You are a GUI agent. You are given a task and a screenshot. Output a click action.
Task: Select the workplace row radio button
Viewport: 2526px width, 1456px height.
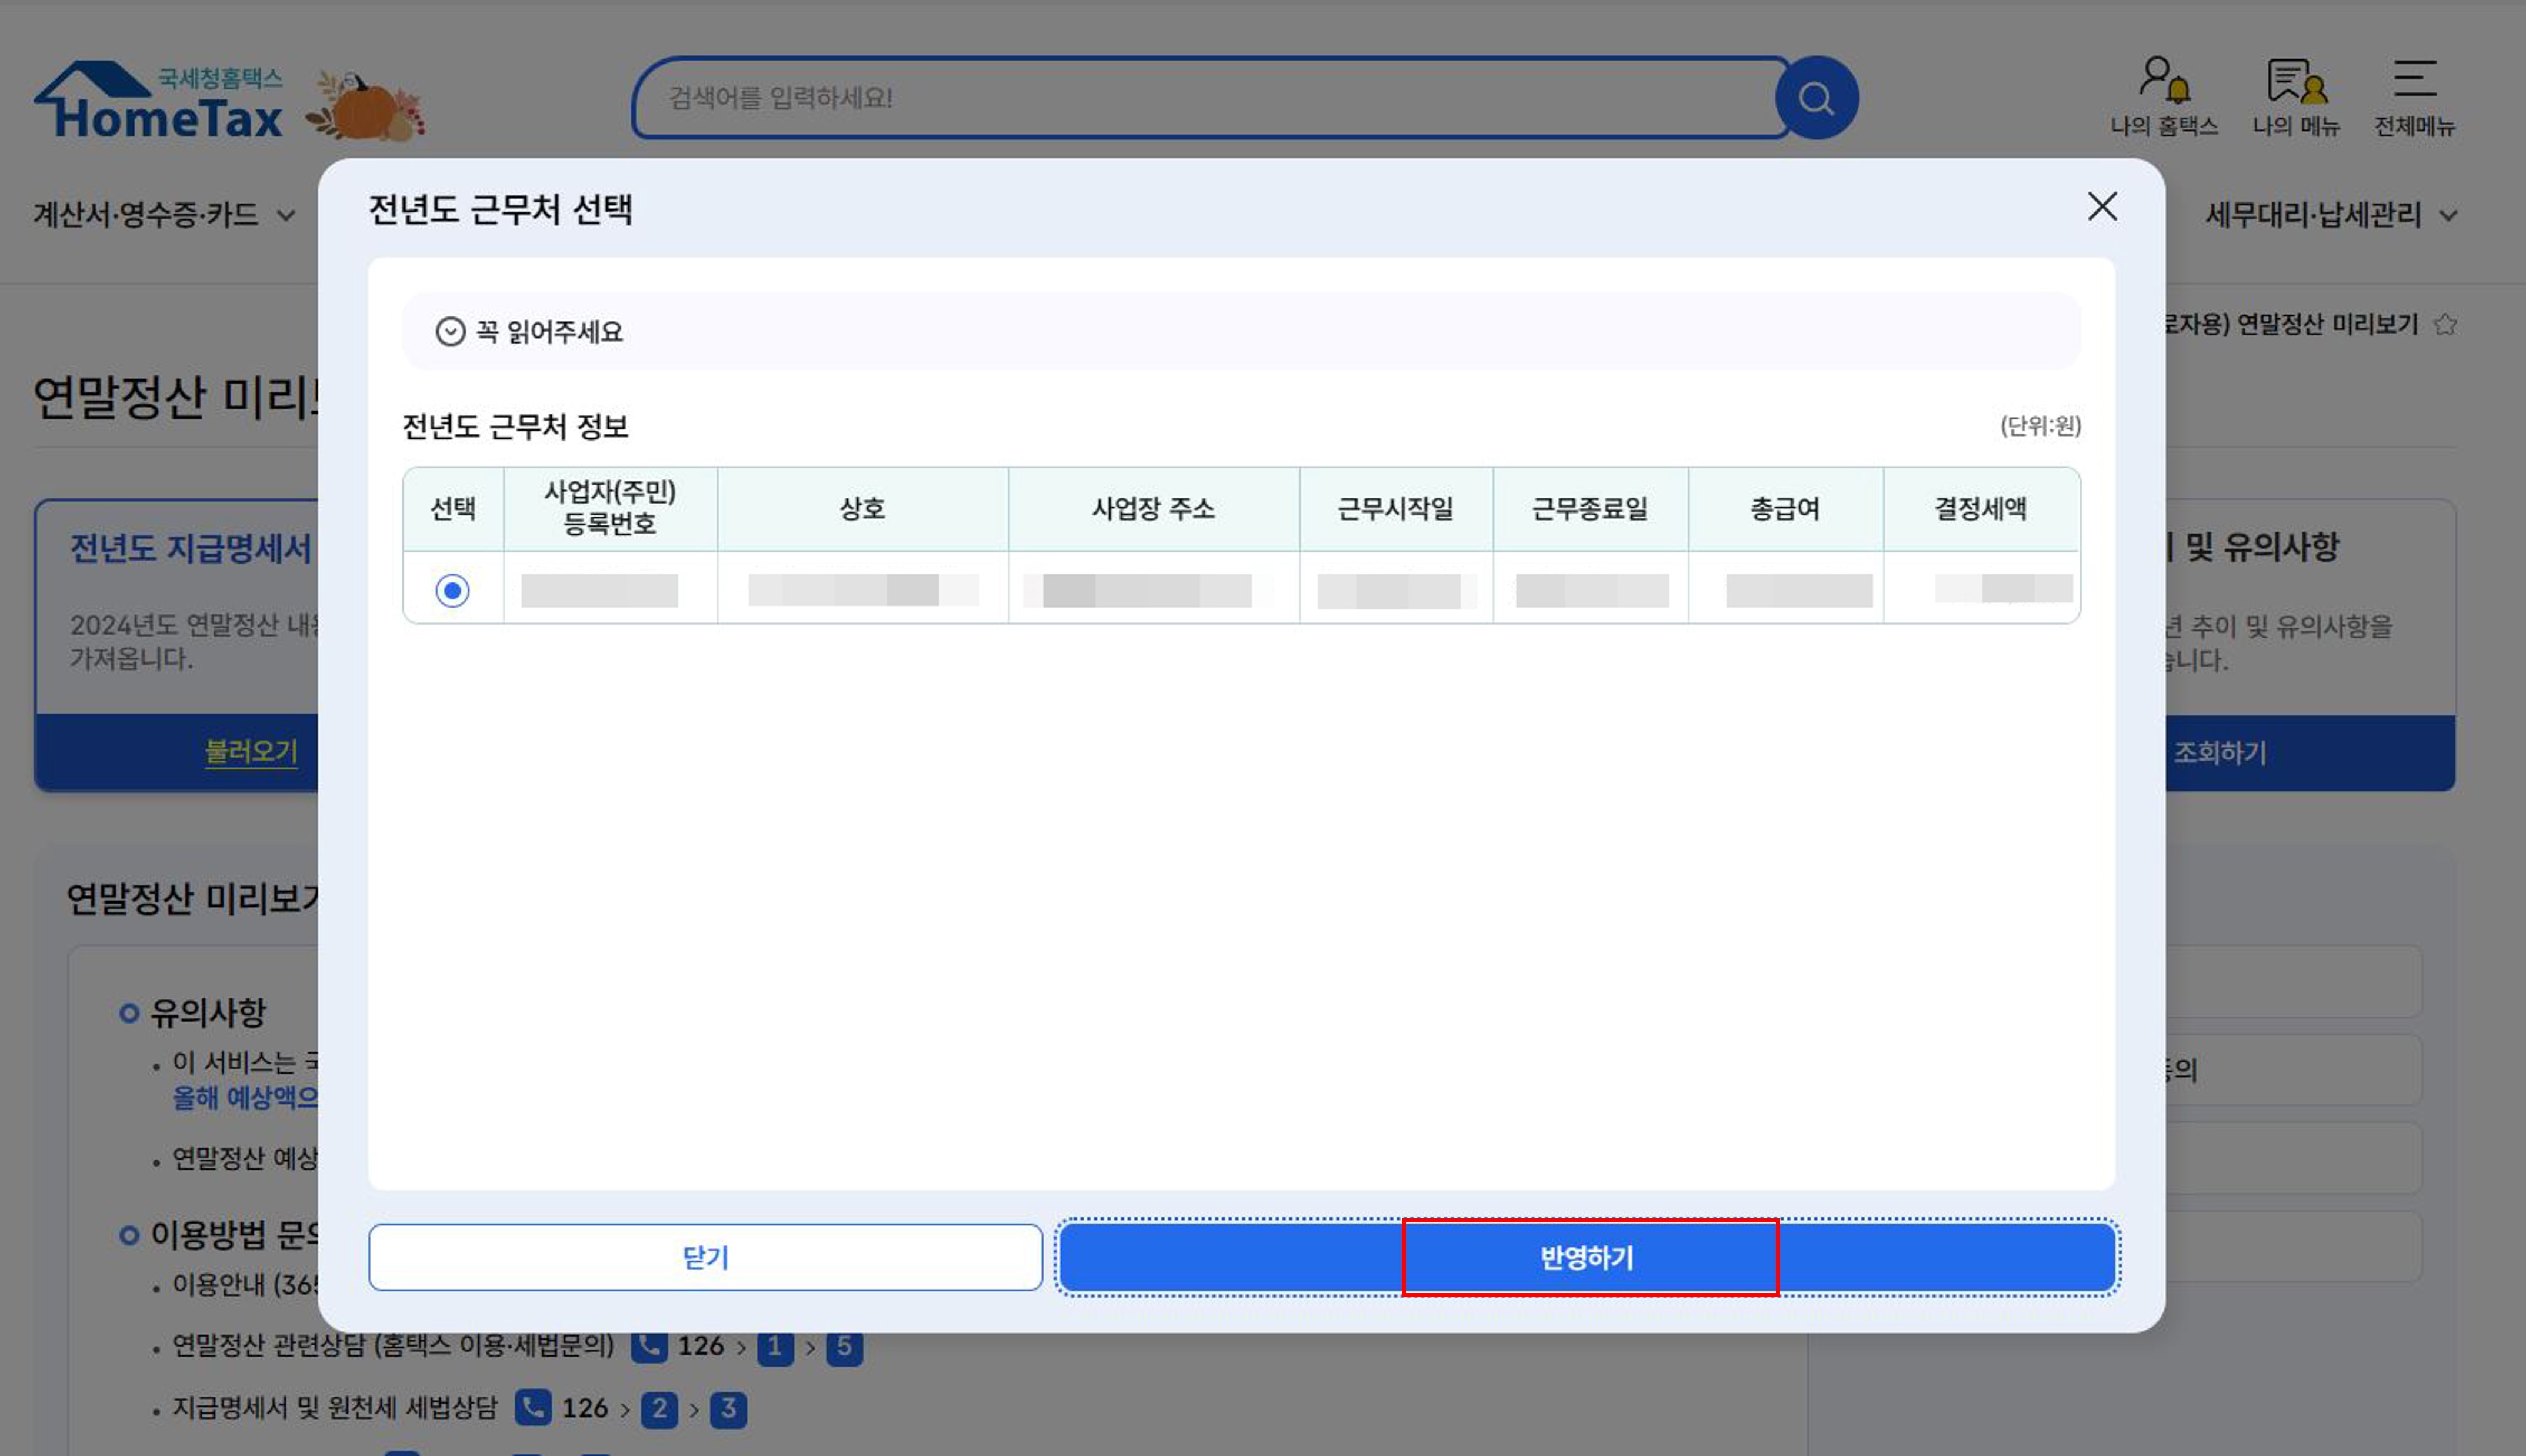[452, 590]
